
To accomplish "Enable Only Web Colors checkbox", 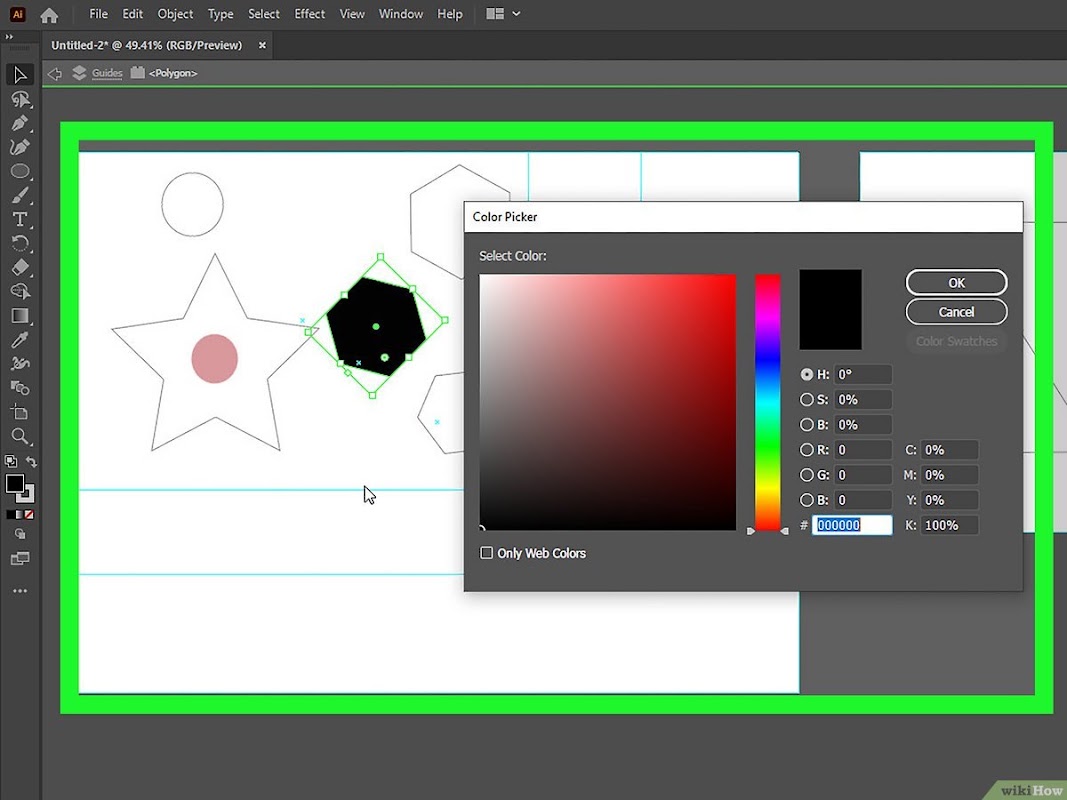I will pos(486,553).
